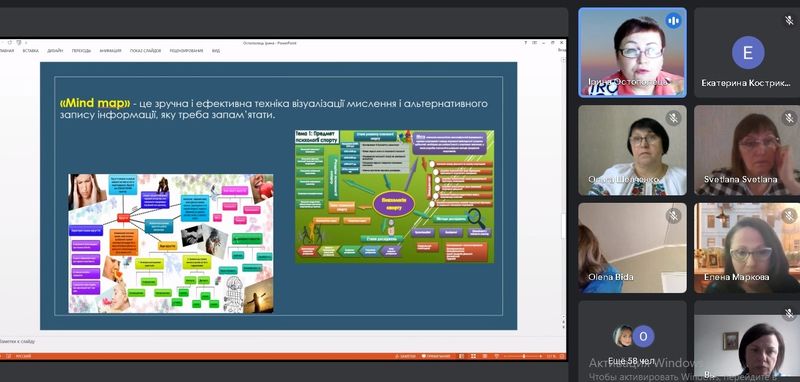Start slide show from the status bar icon
The height and width of the screenshot is (382, 800).
[496, 356]
